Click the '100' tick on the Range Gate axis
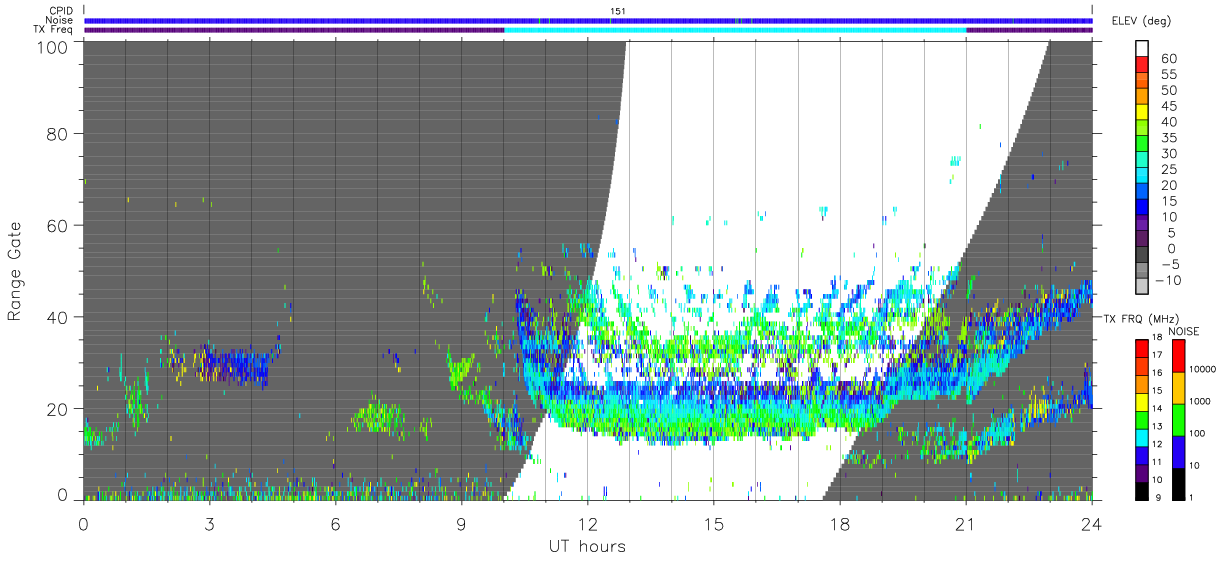 tap(51, 46)
